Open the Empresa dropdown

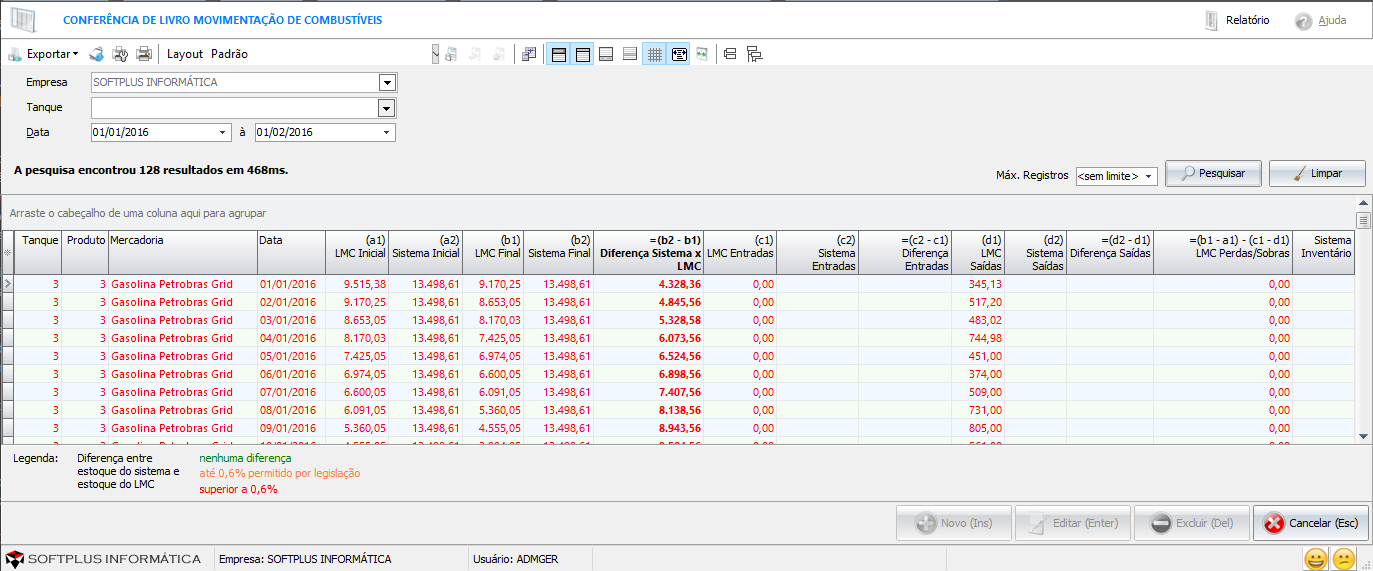click(387, 82)
